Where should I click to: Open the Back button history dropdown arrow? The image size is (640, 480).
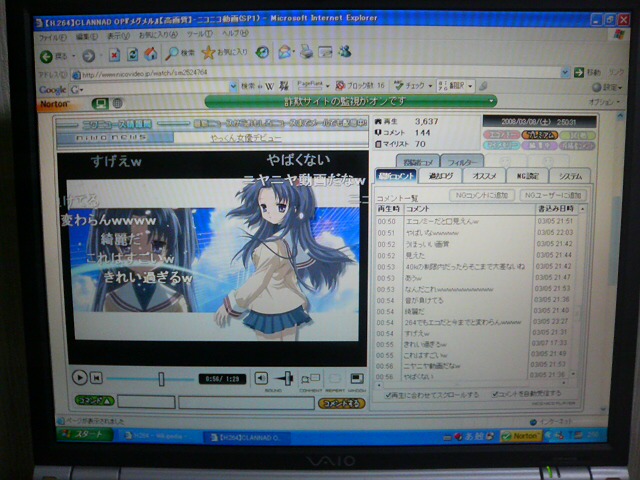click(x=74, y=56)
